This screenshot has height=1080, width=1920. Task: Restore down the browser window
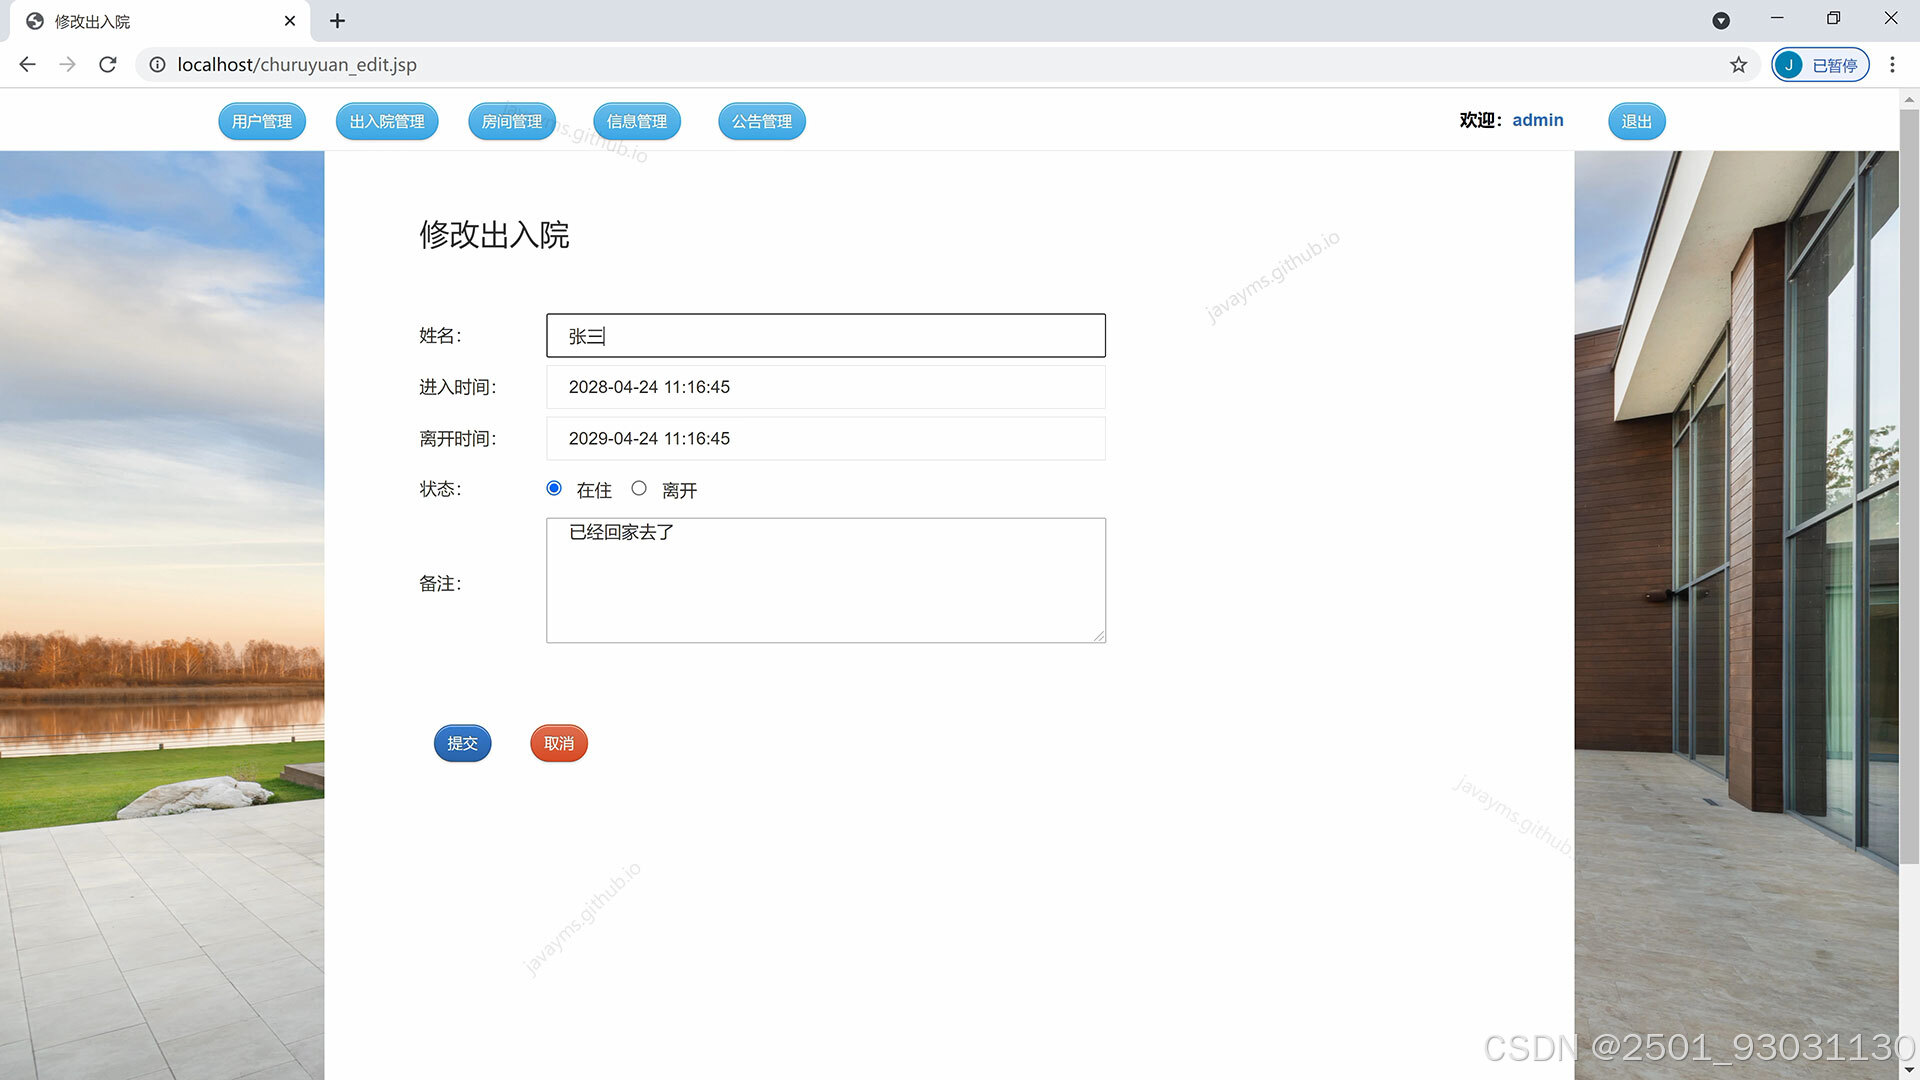1833,18
